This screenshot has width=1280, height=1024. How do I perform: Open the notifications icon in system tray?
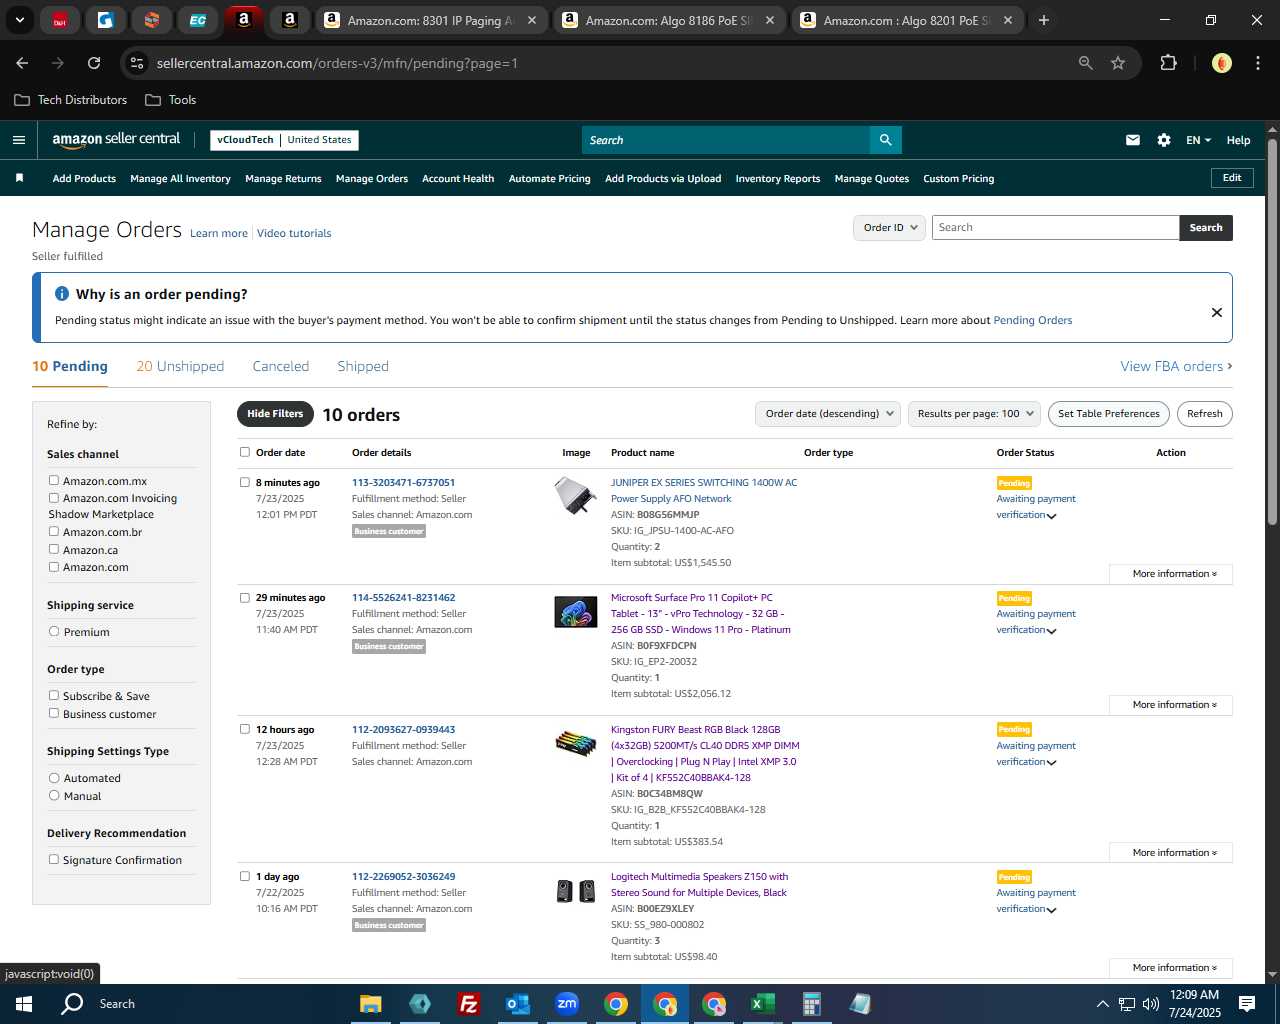pos(1247,1004)
